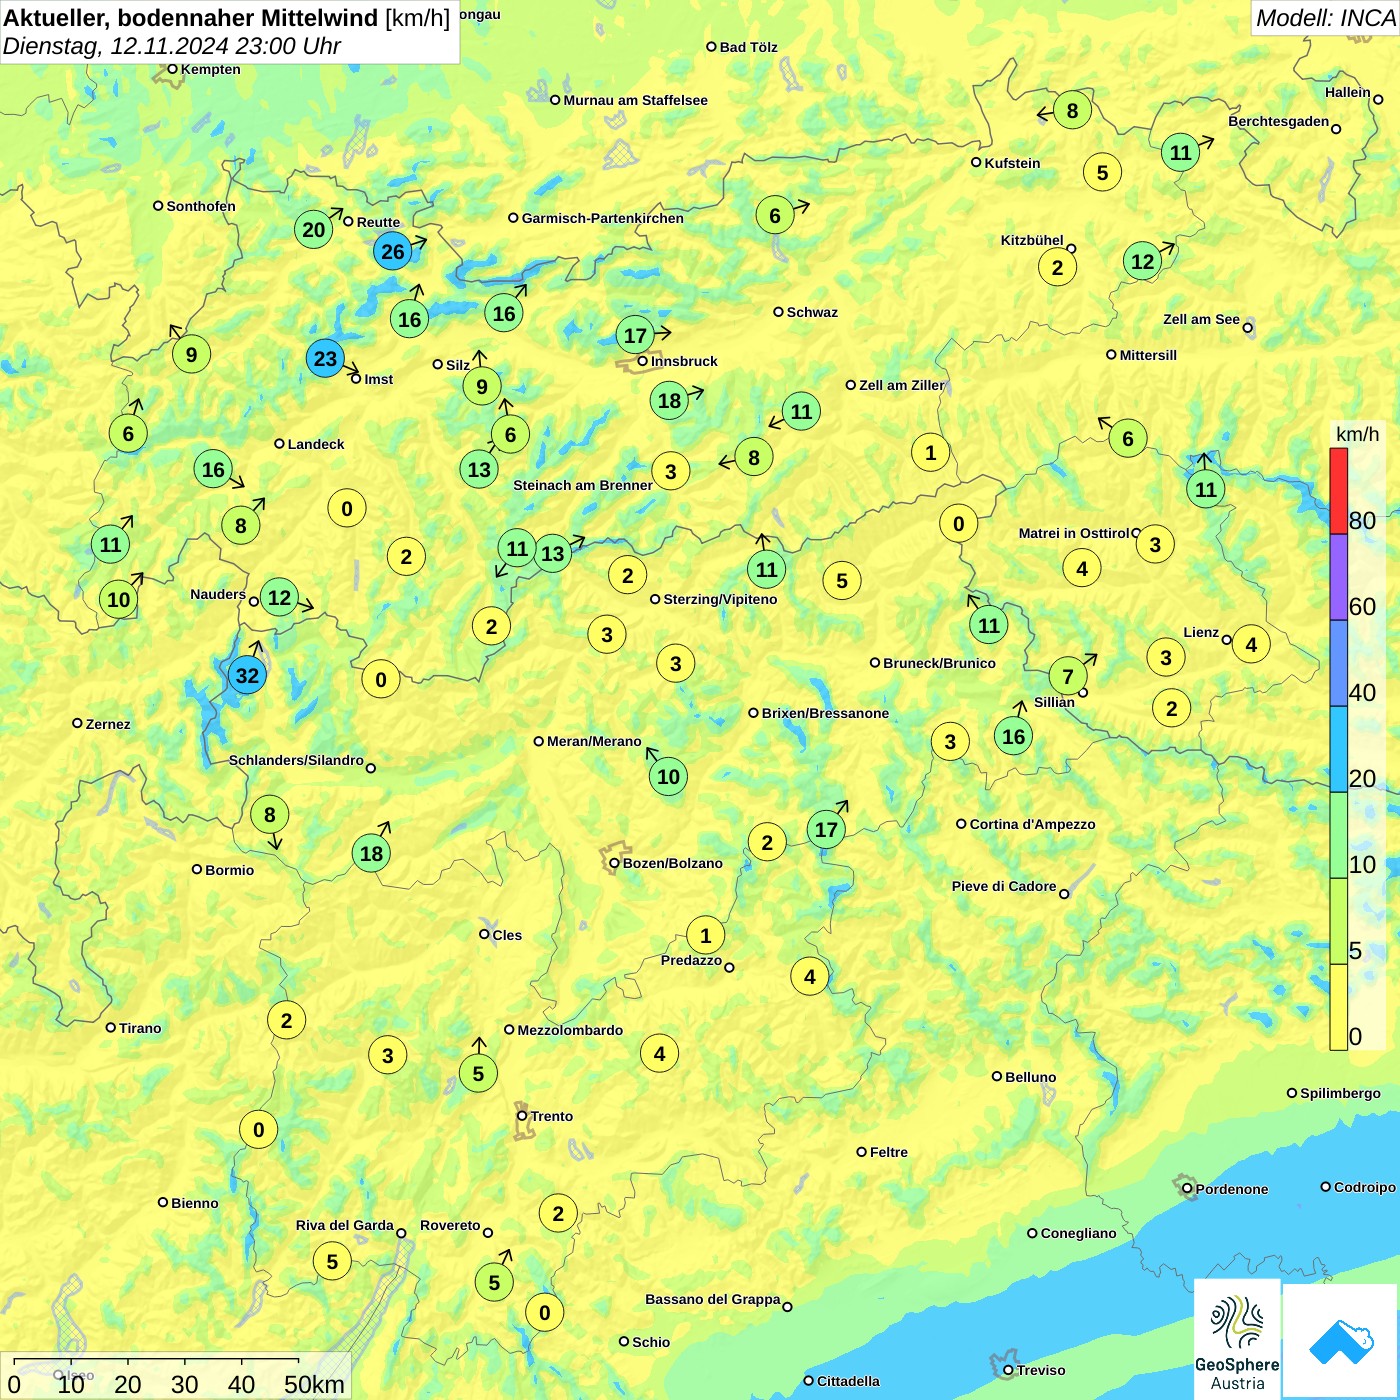
Task: Click the GeoSphere Austria logo
Action: tap(1237, 1339)
